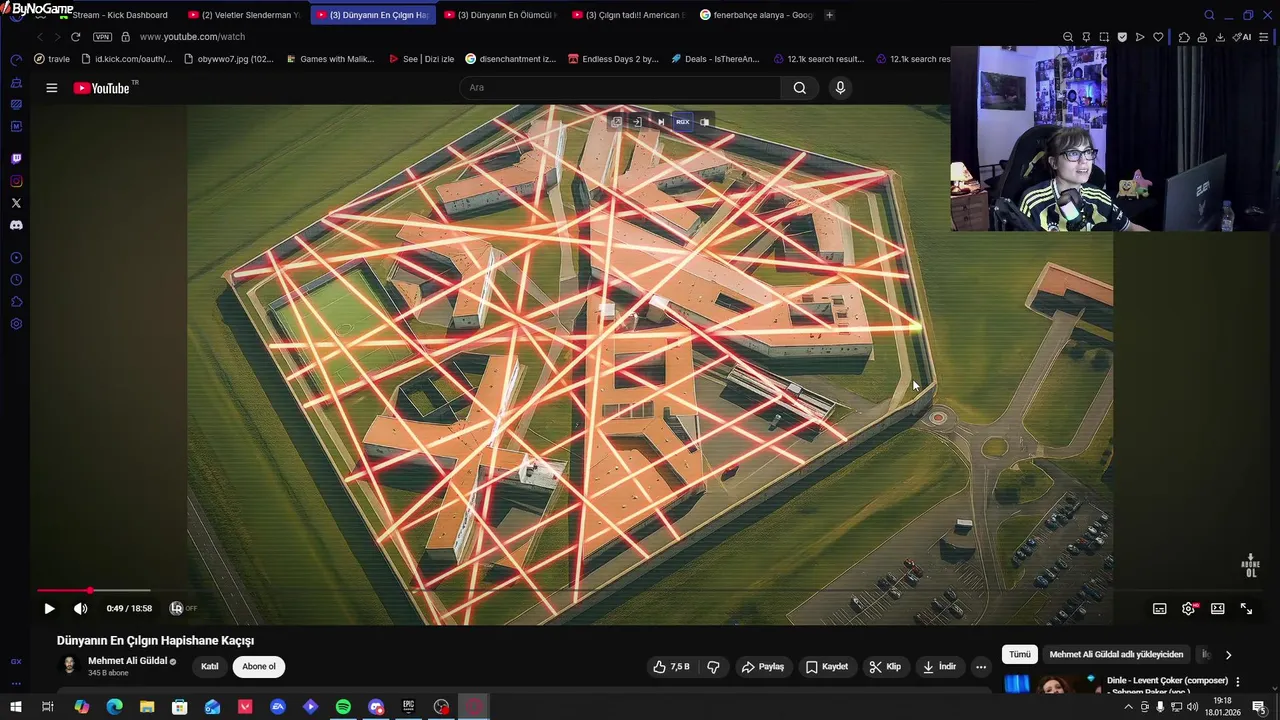Toggle the VPN badge in address bar

click(x=102, y=37)
